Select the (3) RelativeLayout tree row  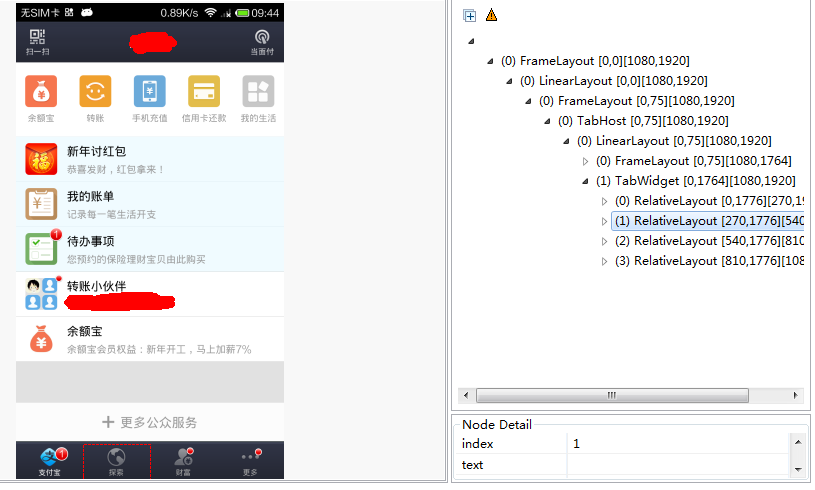709,261
